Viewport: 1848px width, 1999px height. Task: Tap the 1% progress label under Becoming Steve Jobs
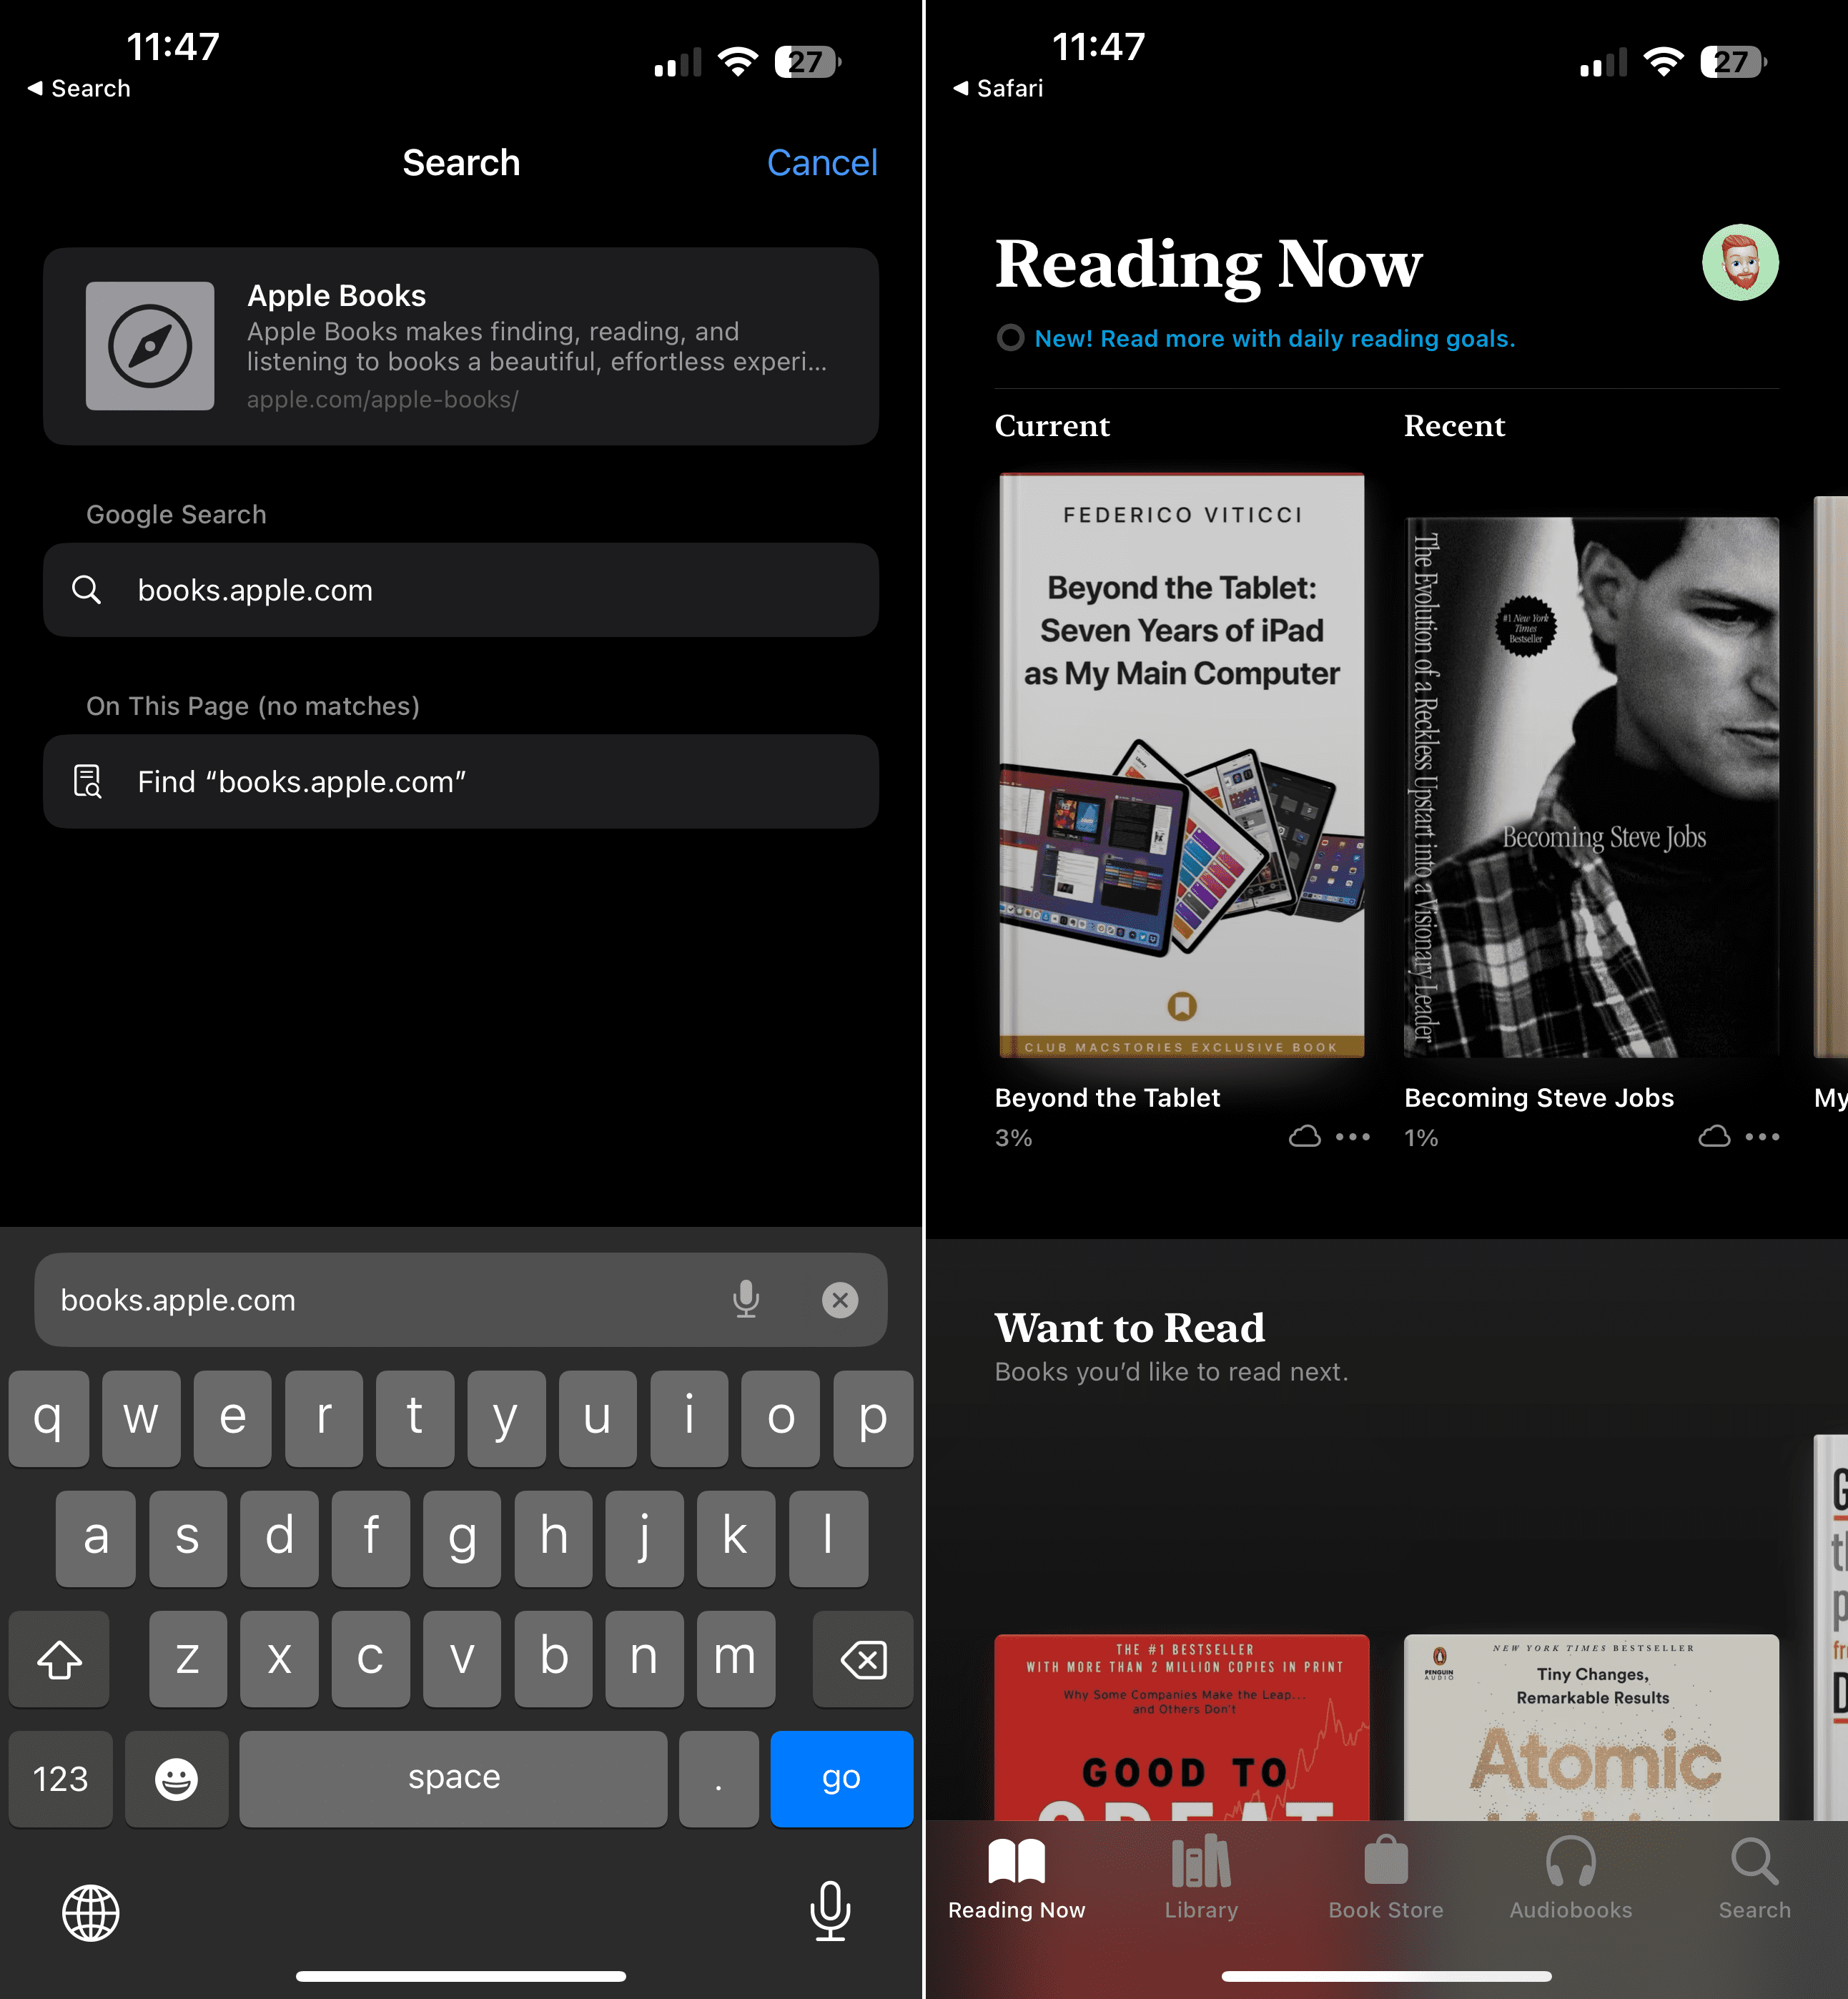pos(1421,1138)
